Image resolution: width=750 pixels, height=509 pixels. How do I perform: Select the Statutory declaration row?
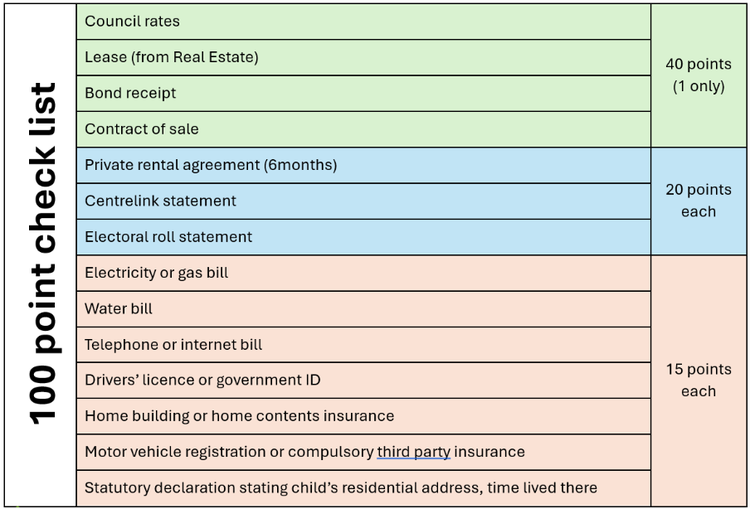(340, 488)
